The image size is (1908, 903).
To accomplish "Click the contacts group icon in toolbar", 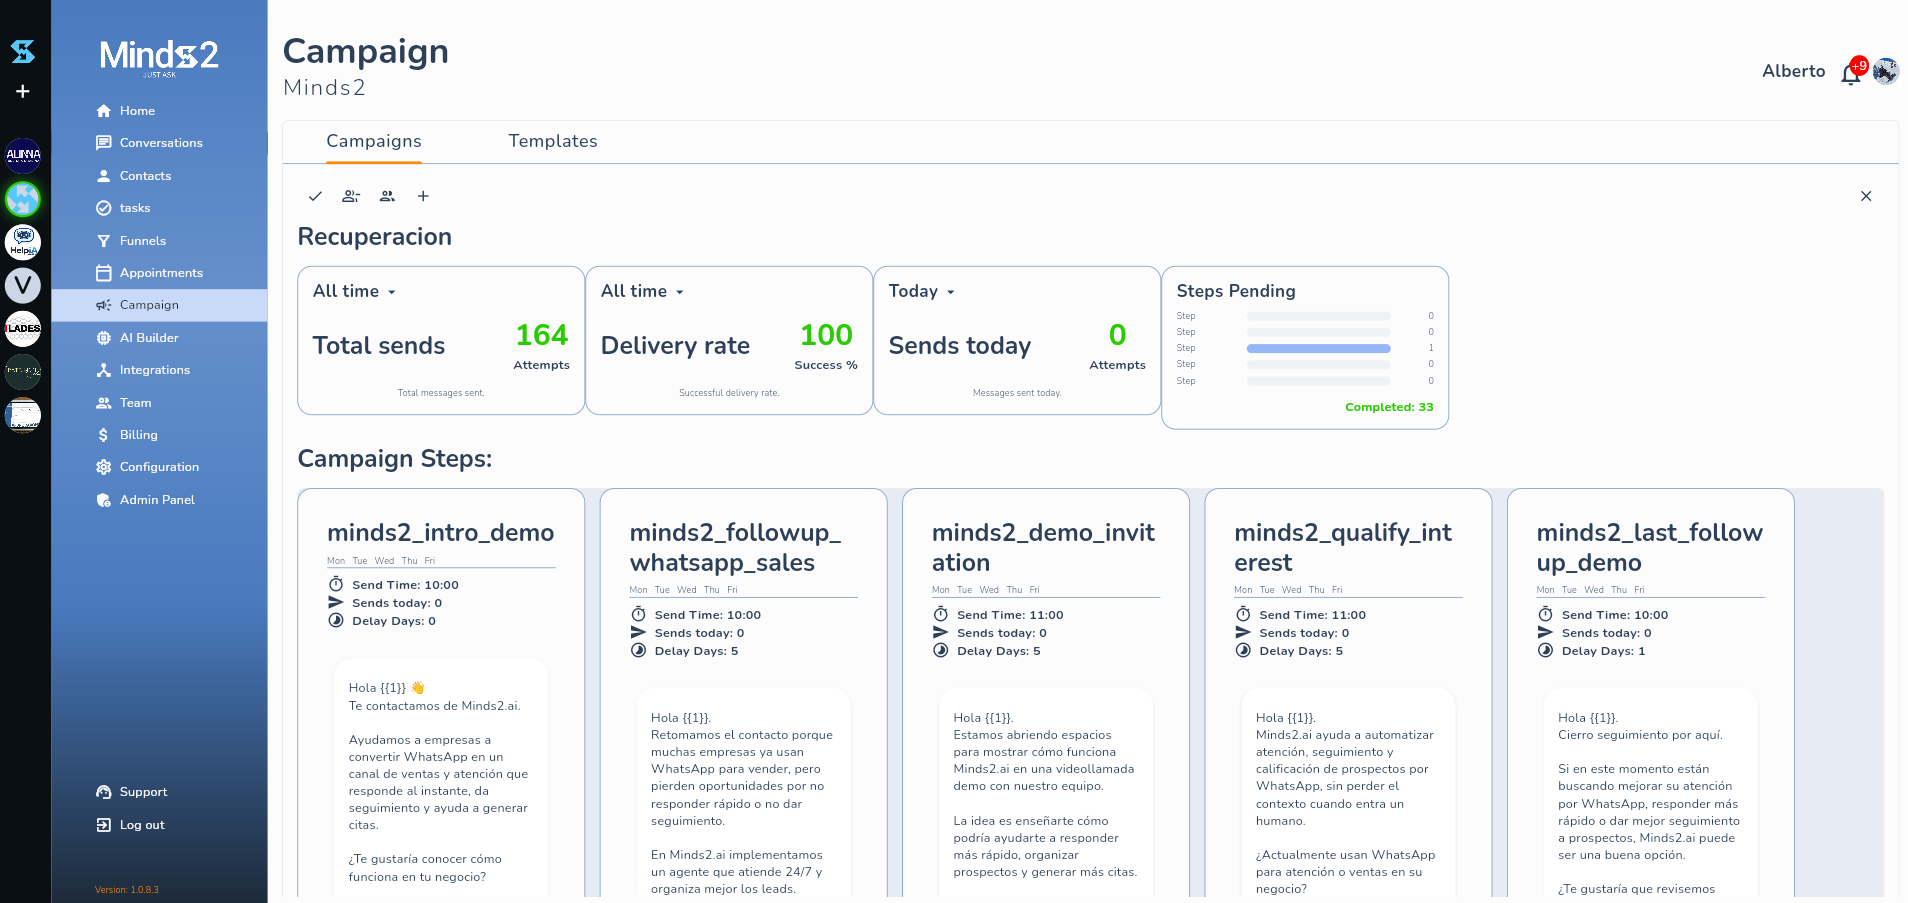I will click(387, 196).
